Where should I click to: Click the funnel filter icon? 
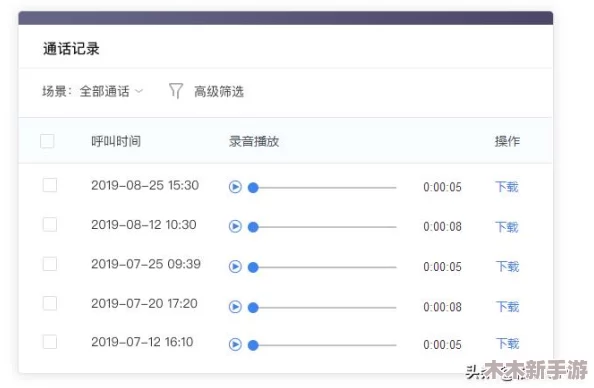click(176, 91)
